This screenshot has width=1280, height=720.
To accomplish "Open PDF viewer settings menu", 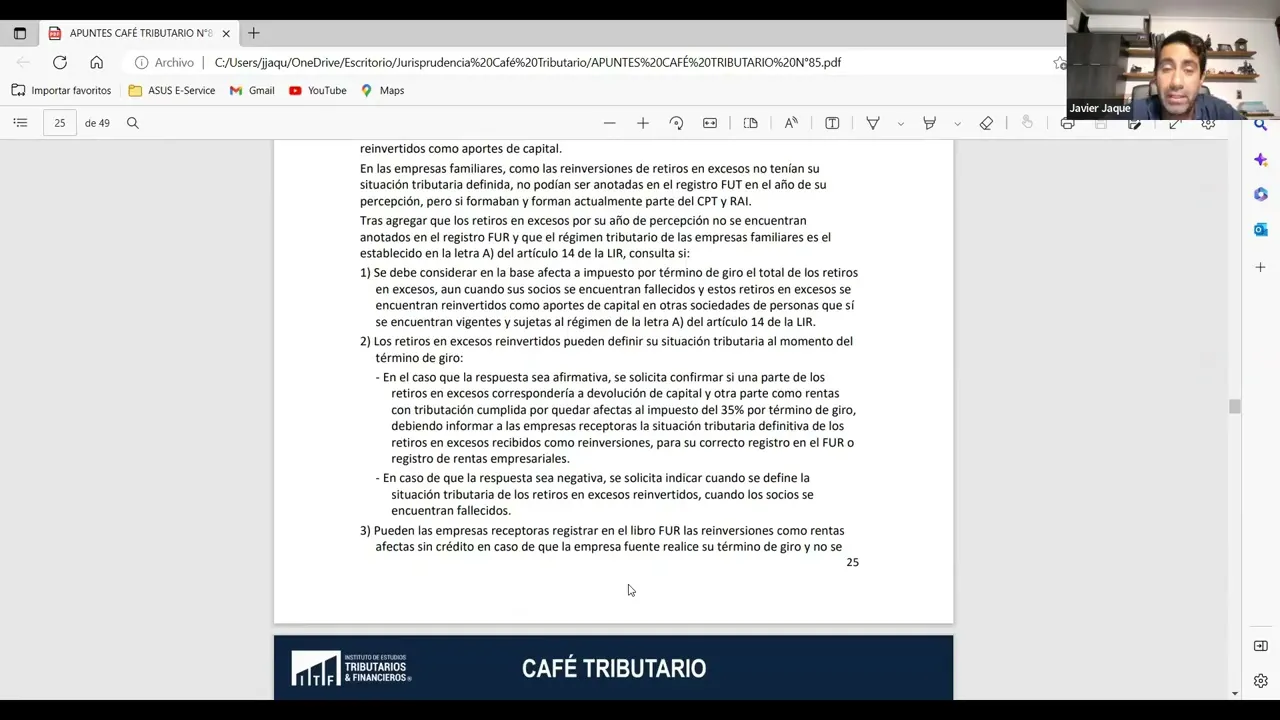I will 1208,122.
